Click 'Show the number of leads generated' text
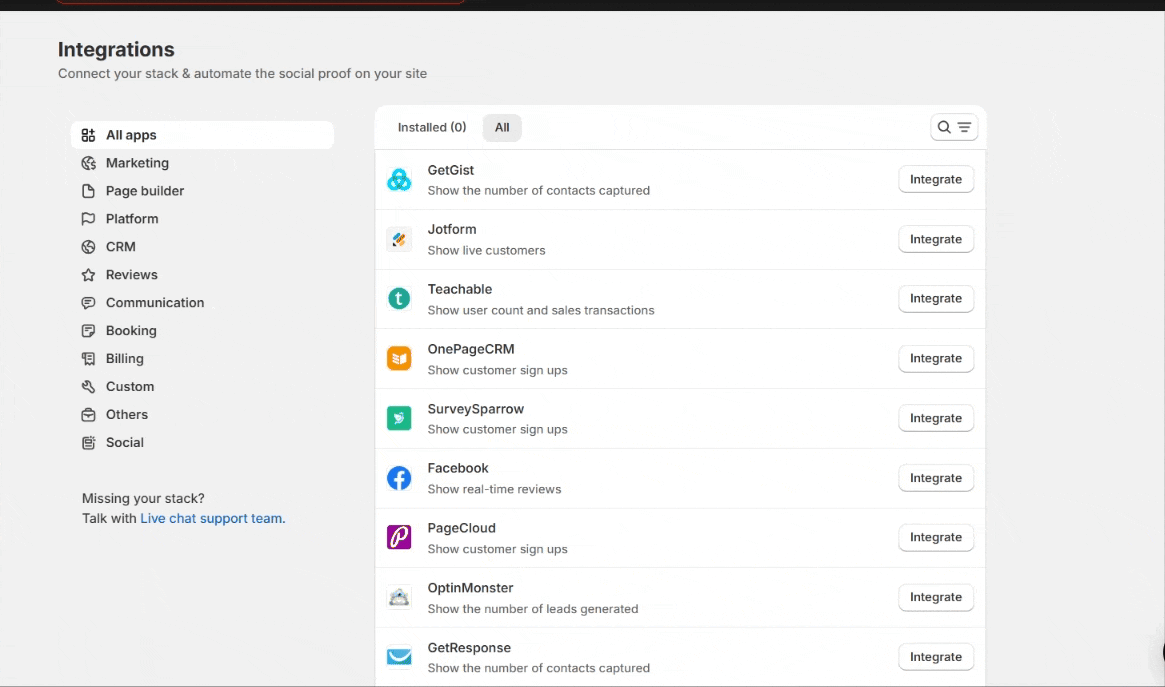The image size is (1165, 687). pyautogui.click(x=533, y=608)
